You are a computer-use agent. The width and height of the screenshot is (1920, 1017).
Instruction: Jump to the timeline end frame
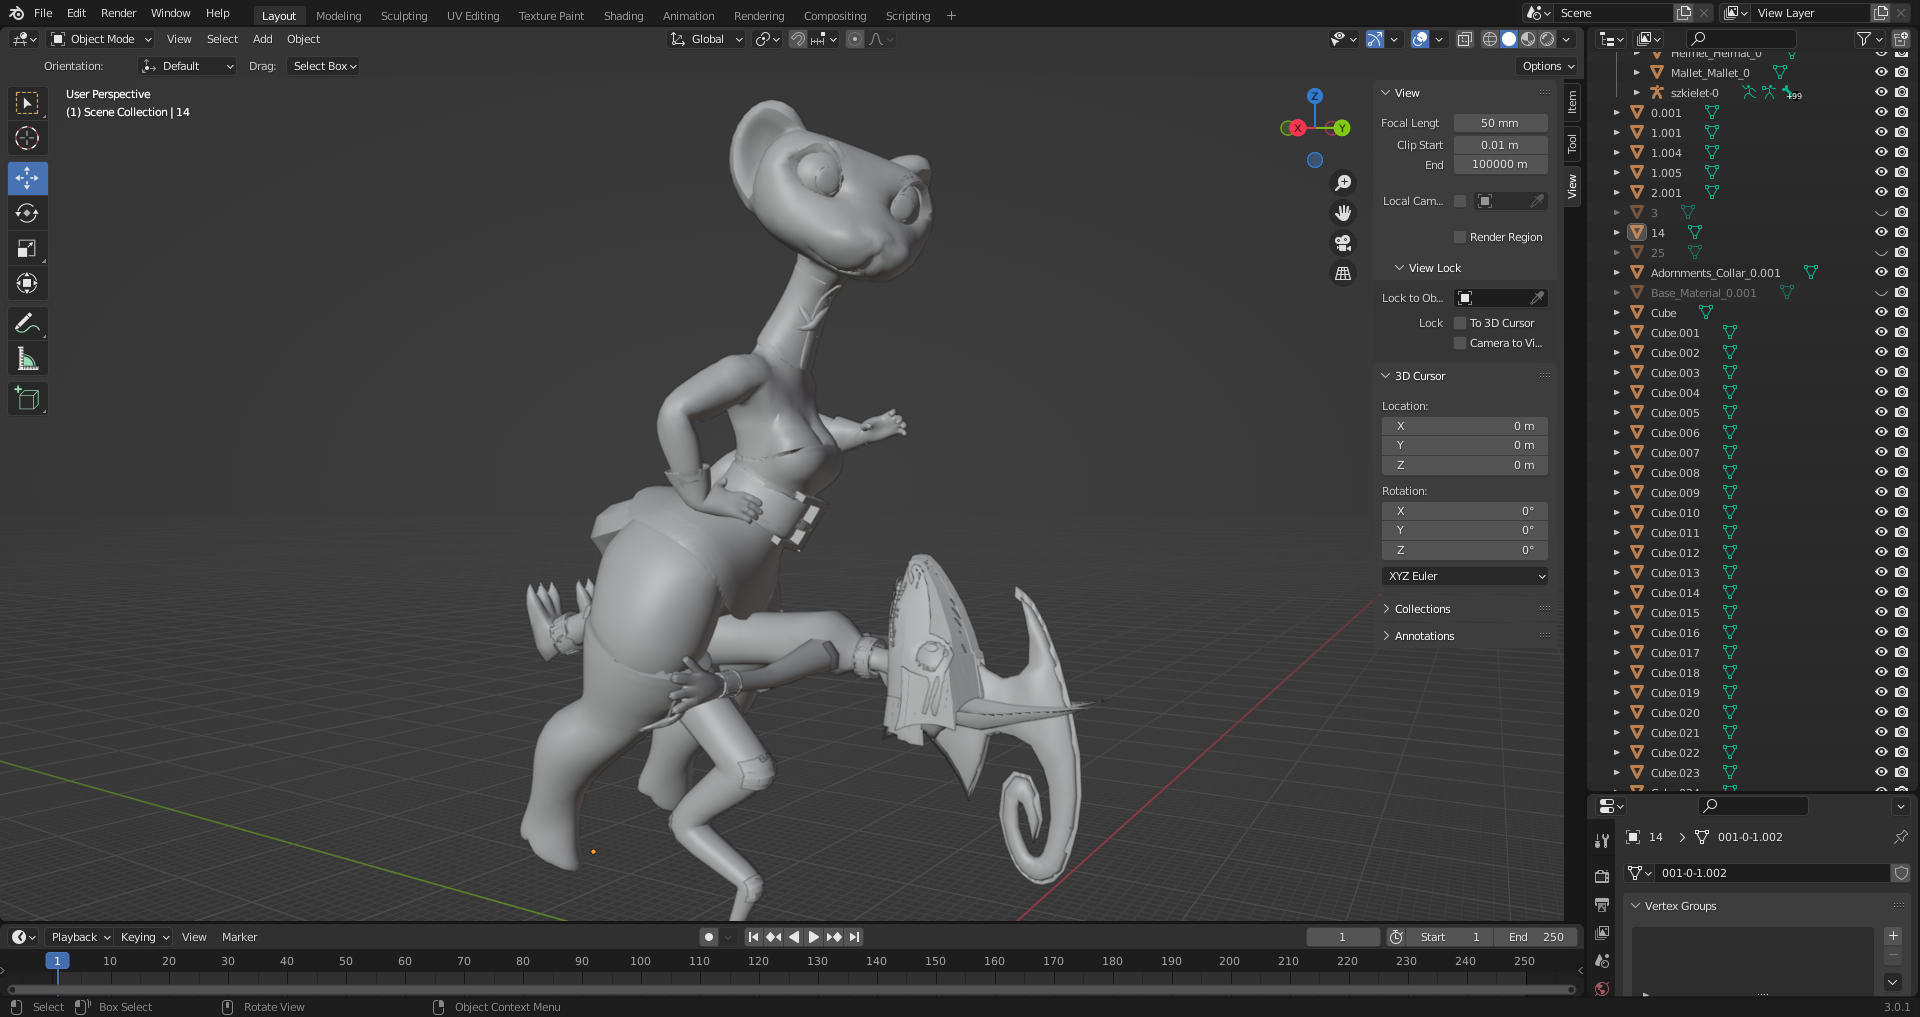tap(854, 937)
